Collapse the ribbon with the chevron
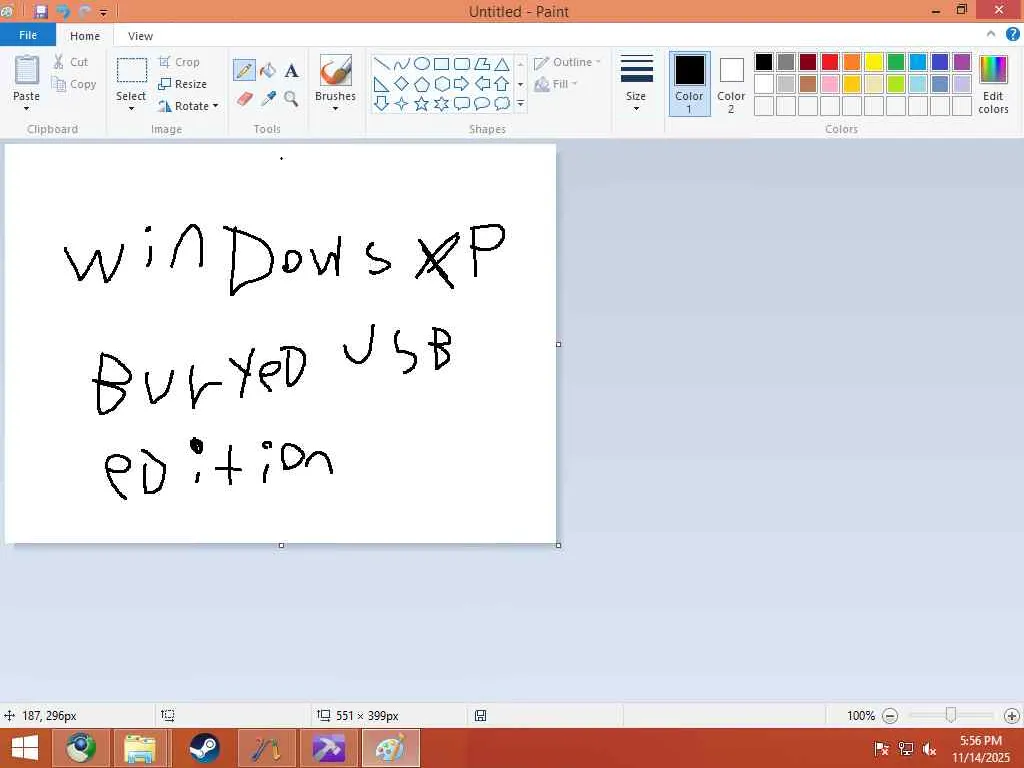Image resolution: width=1024 pixels, height=768 pixels. pyautogui.click(x=991, y=34)
